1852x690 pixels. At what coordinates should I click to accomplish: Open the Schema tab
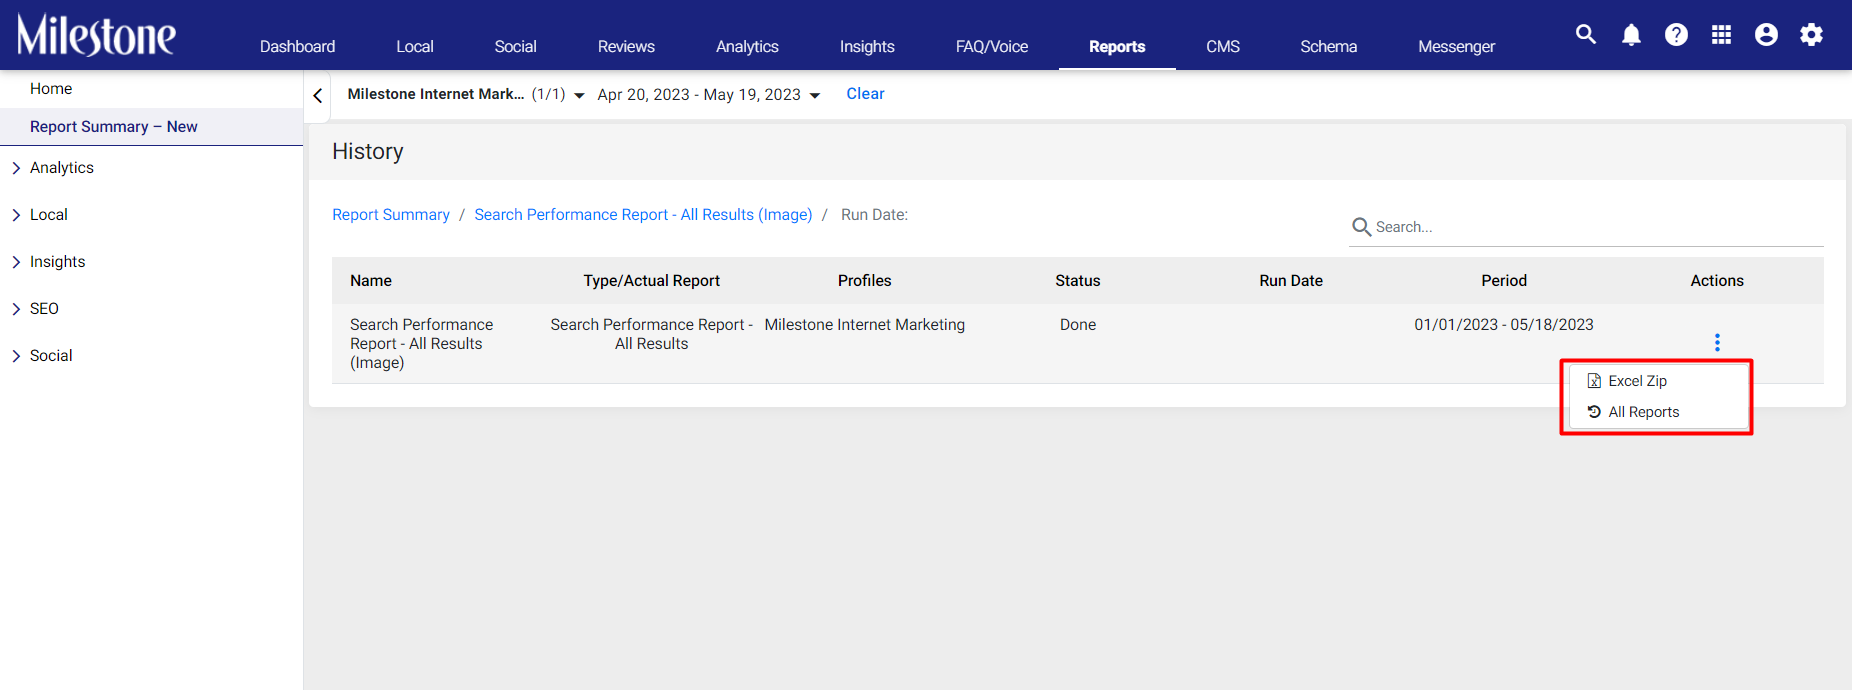[x=1328, y=46]
